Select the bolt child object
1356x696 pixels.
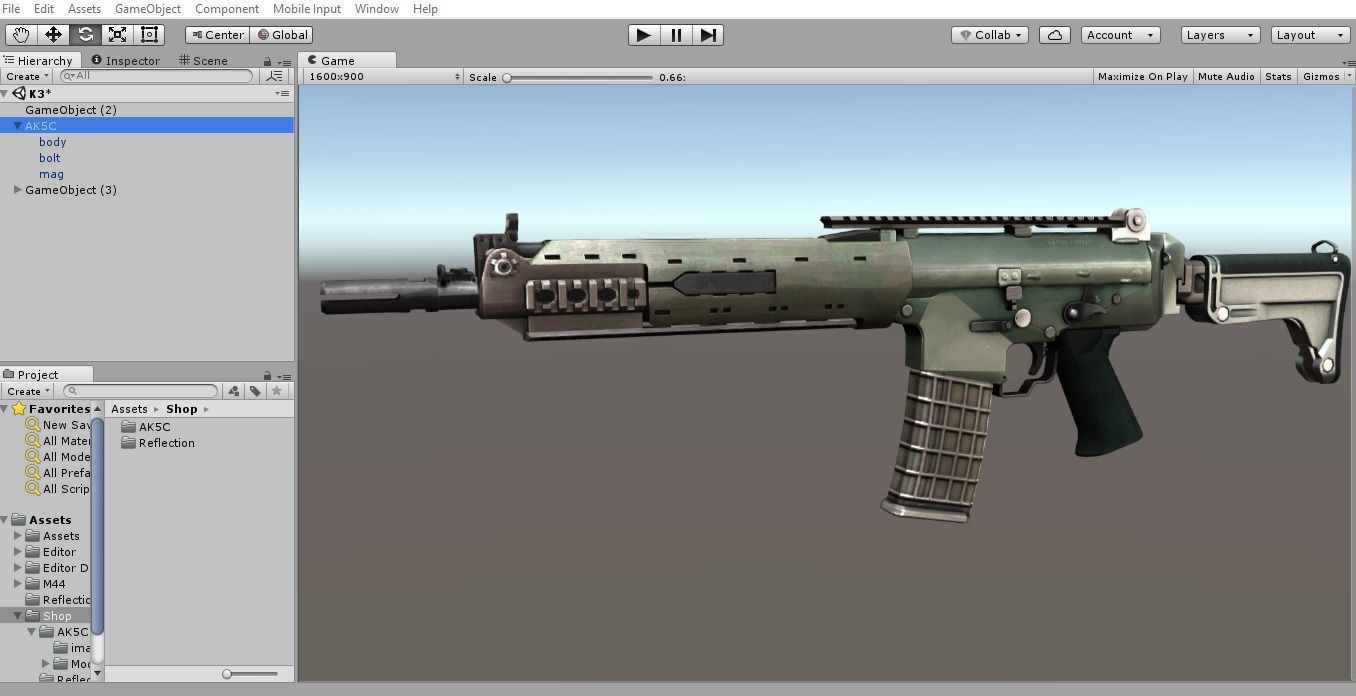tap(50, 158)
